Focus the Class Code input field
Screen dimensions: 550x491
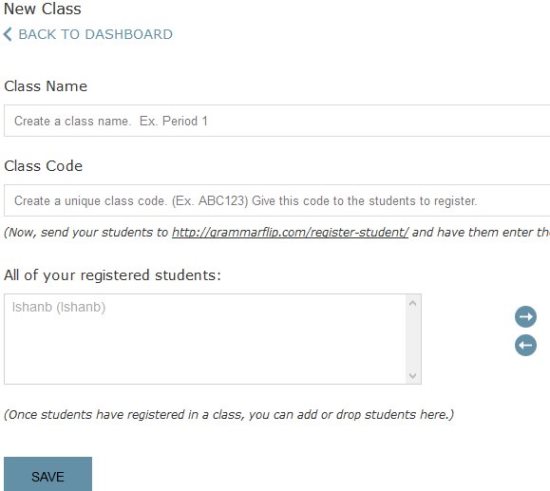[277, 200]
